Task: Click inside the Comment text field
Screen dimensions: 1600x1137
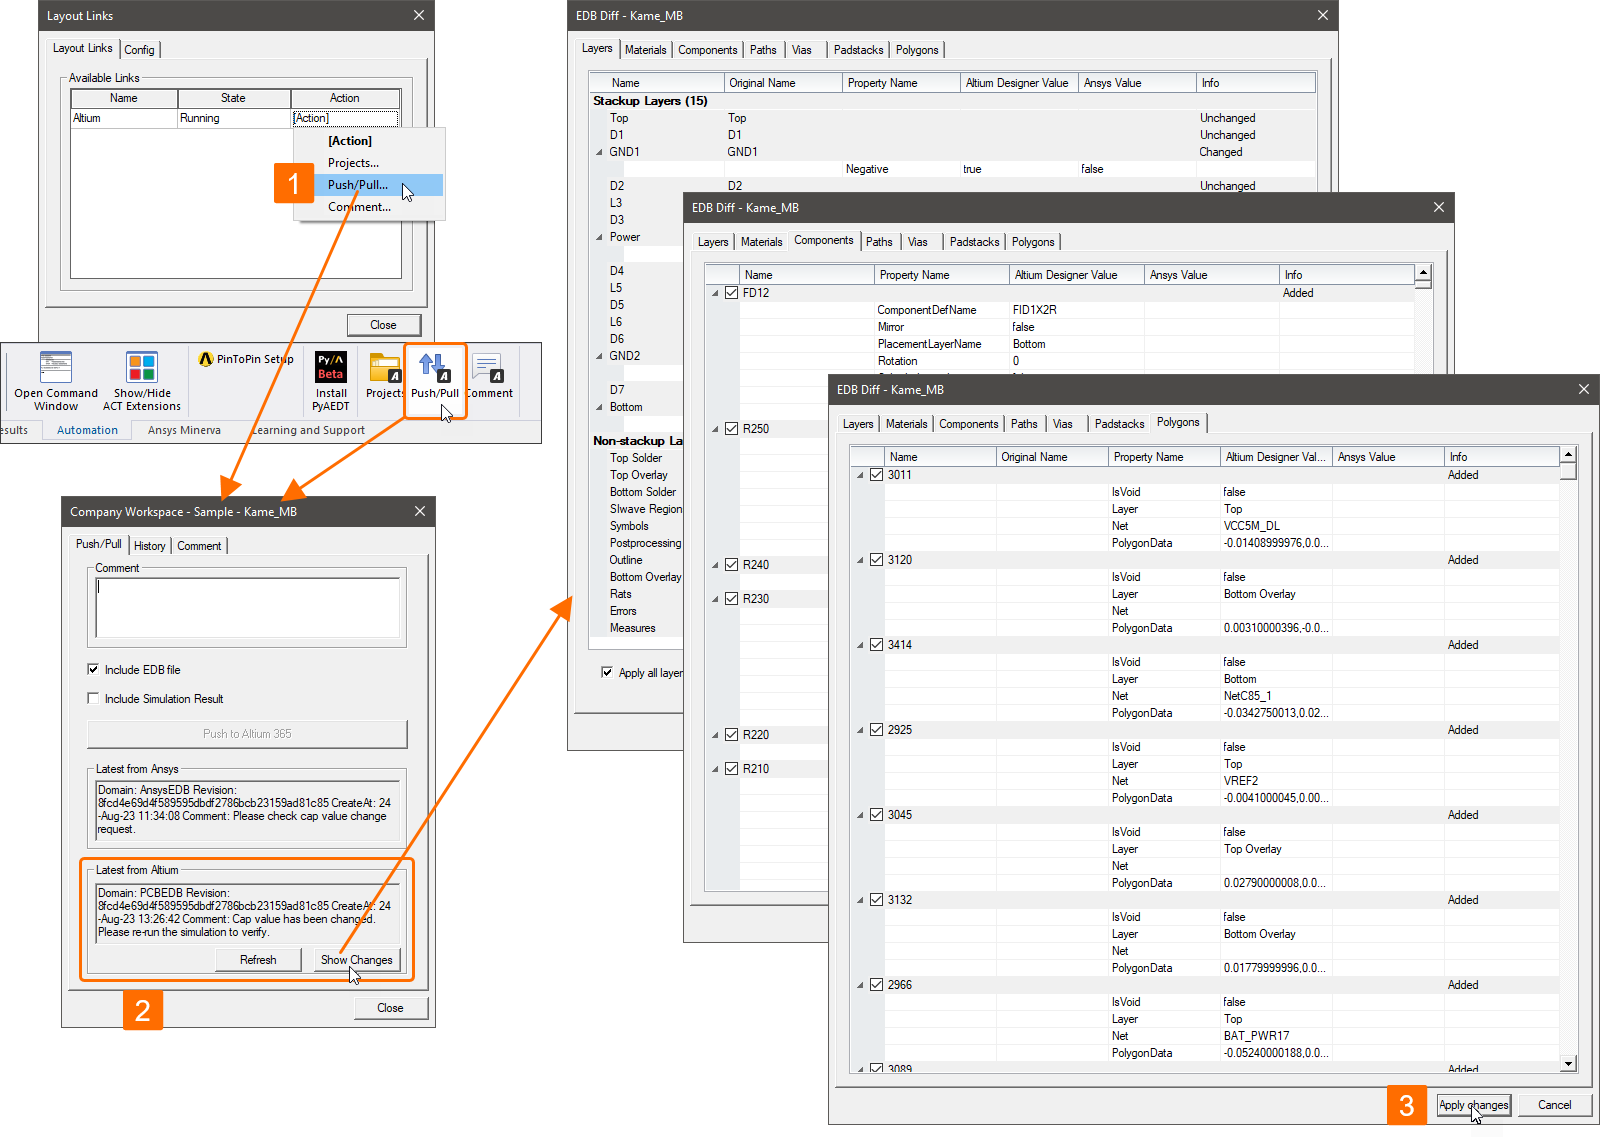Action: [x=247, y=607]
